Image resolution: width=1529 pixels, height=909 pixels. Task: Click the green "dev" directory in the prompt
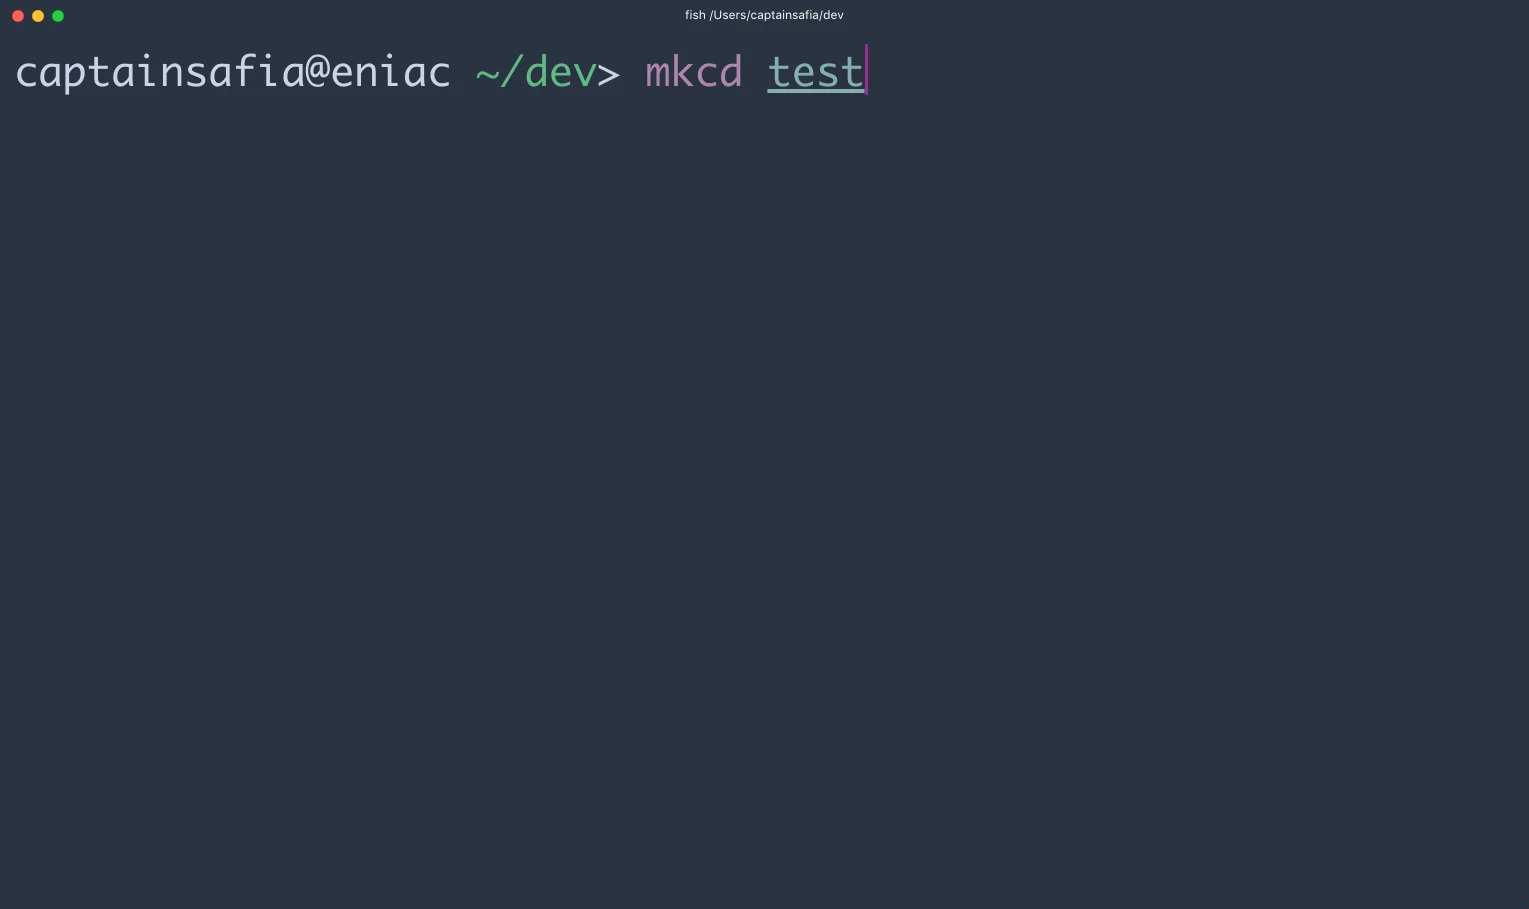(560, 72)
